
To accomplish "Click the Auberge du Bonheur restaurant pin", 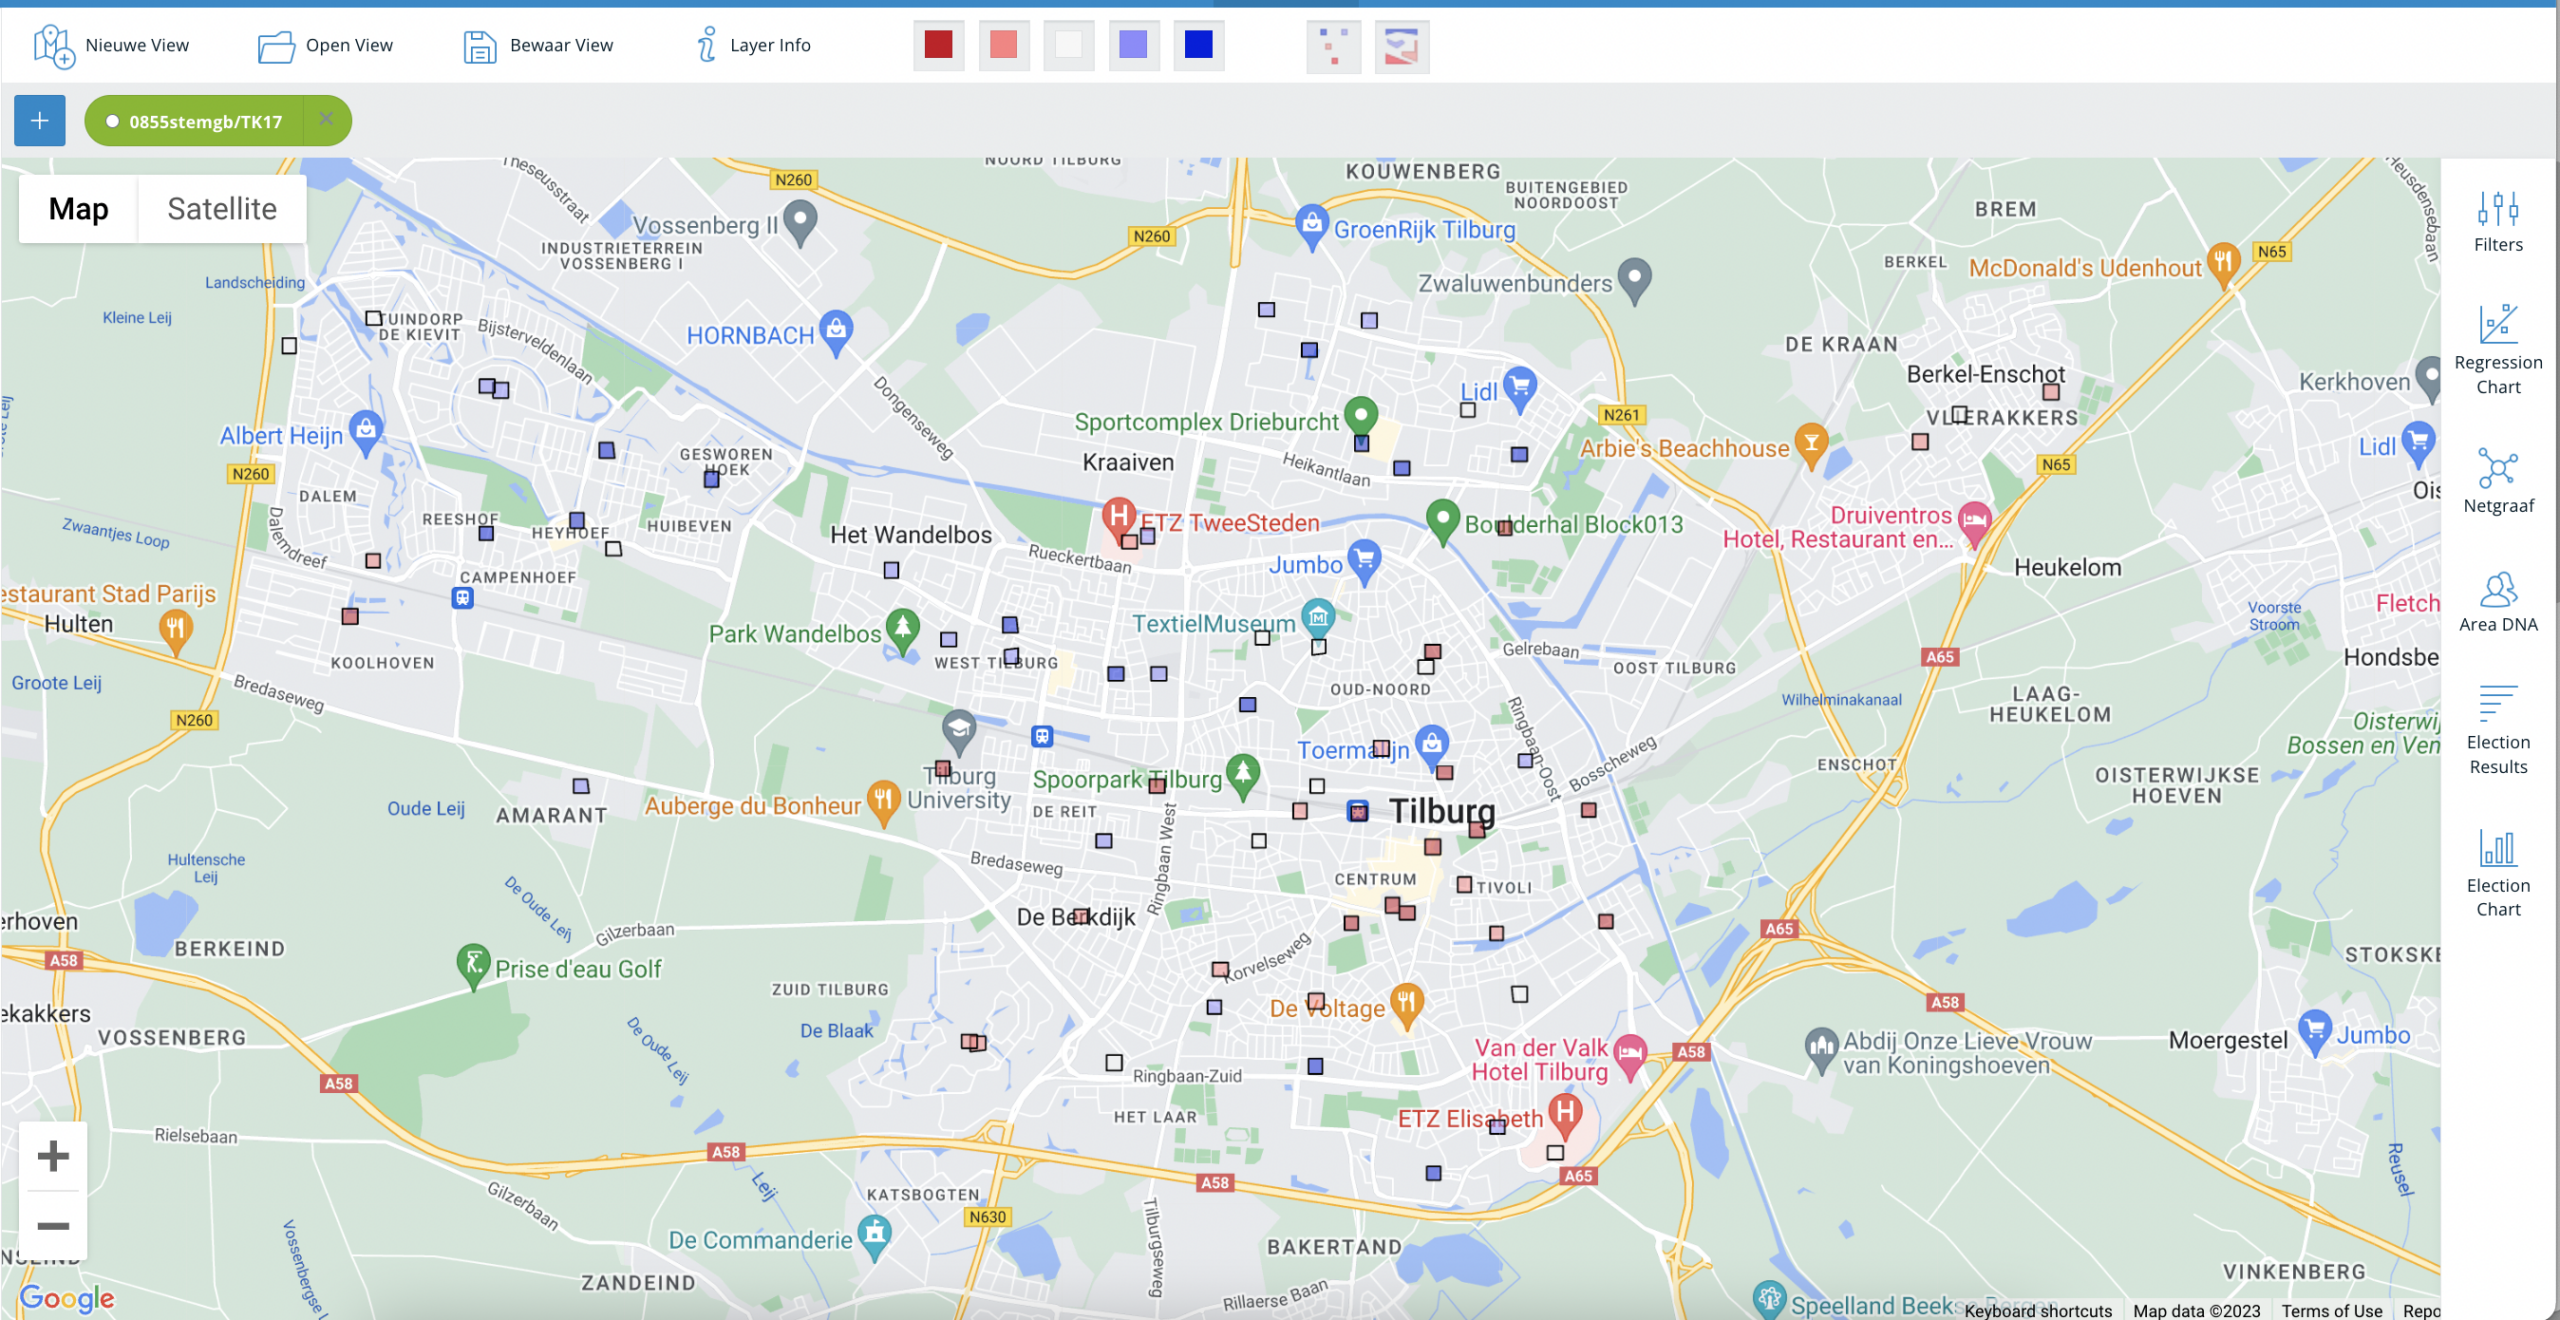I will click(883, 802).
